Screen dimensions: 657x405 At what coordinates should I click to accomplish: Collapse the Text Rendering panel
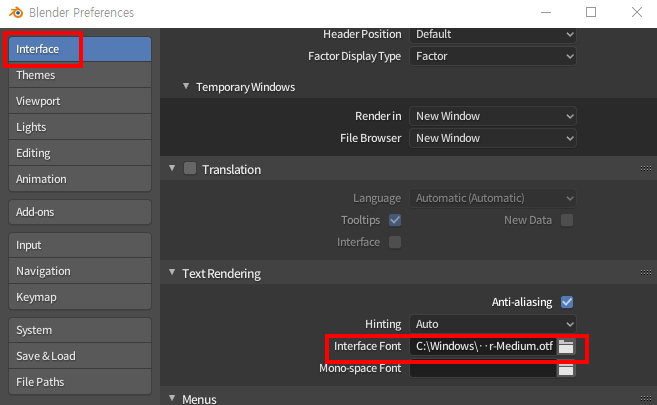click(172, 272)
